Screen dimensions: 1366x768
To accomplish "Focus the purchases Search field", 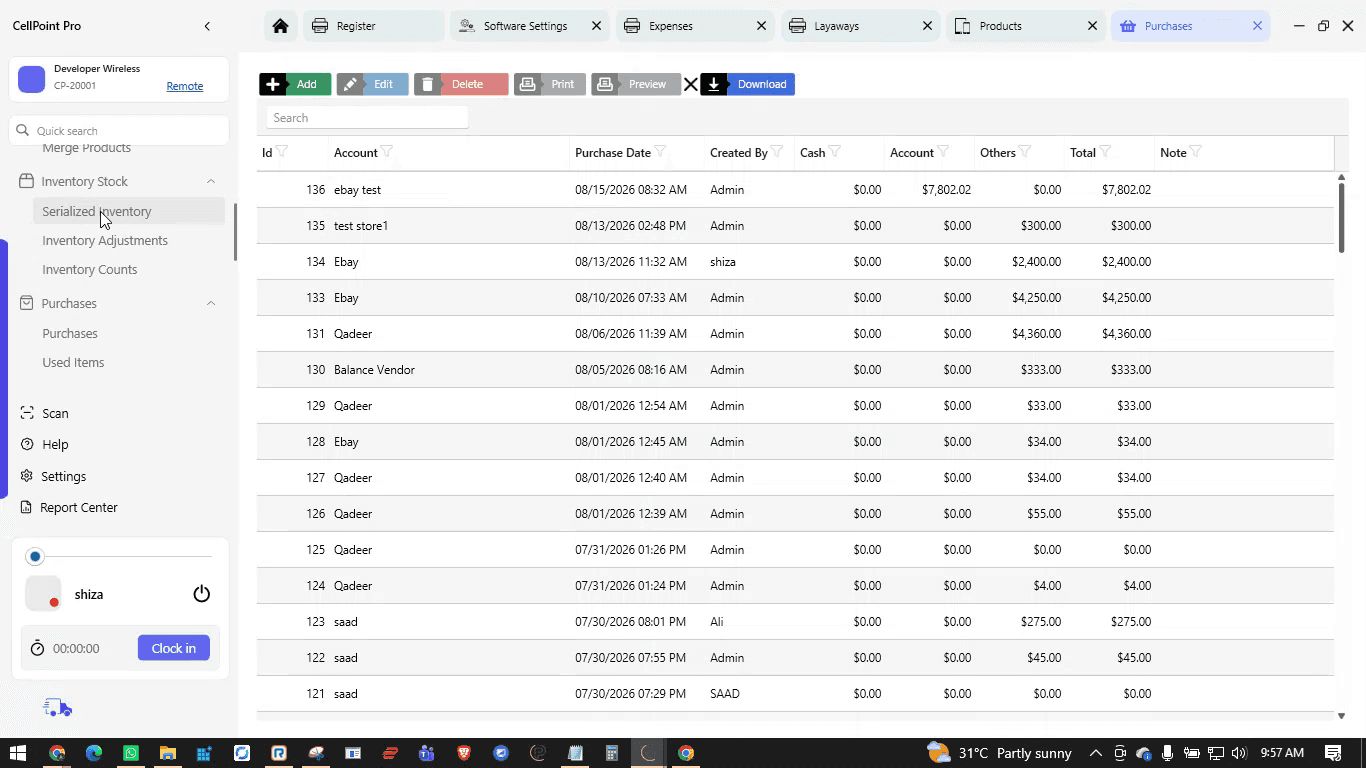I will pyautogui.click(x=367, y=118).
